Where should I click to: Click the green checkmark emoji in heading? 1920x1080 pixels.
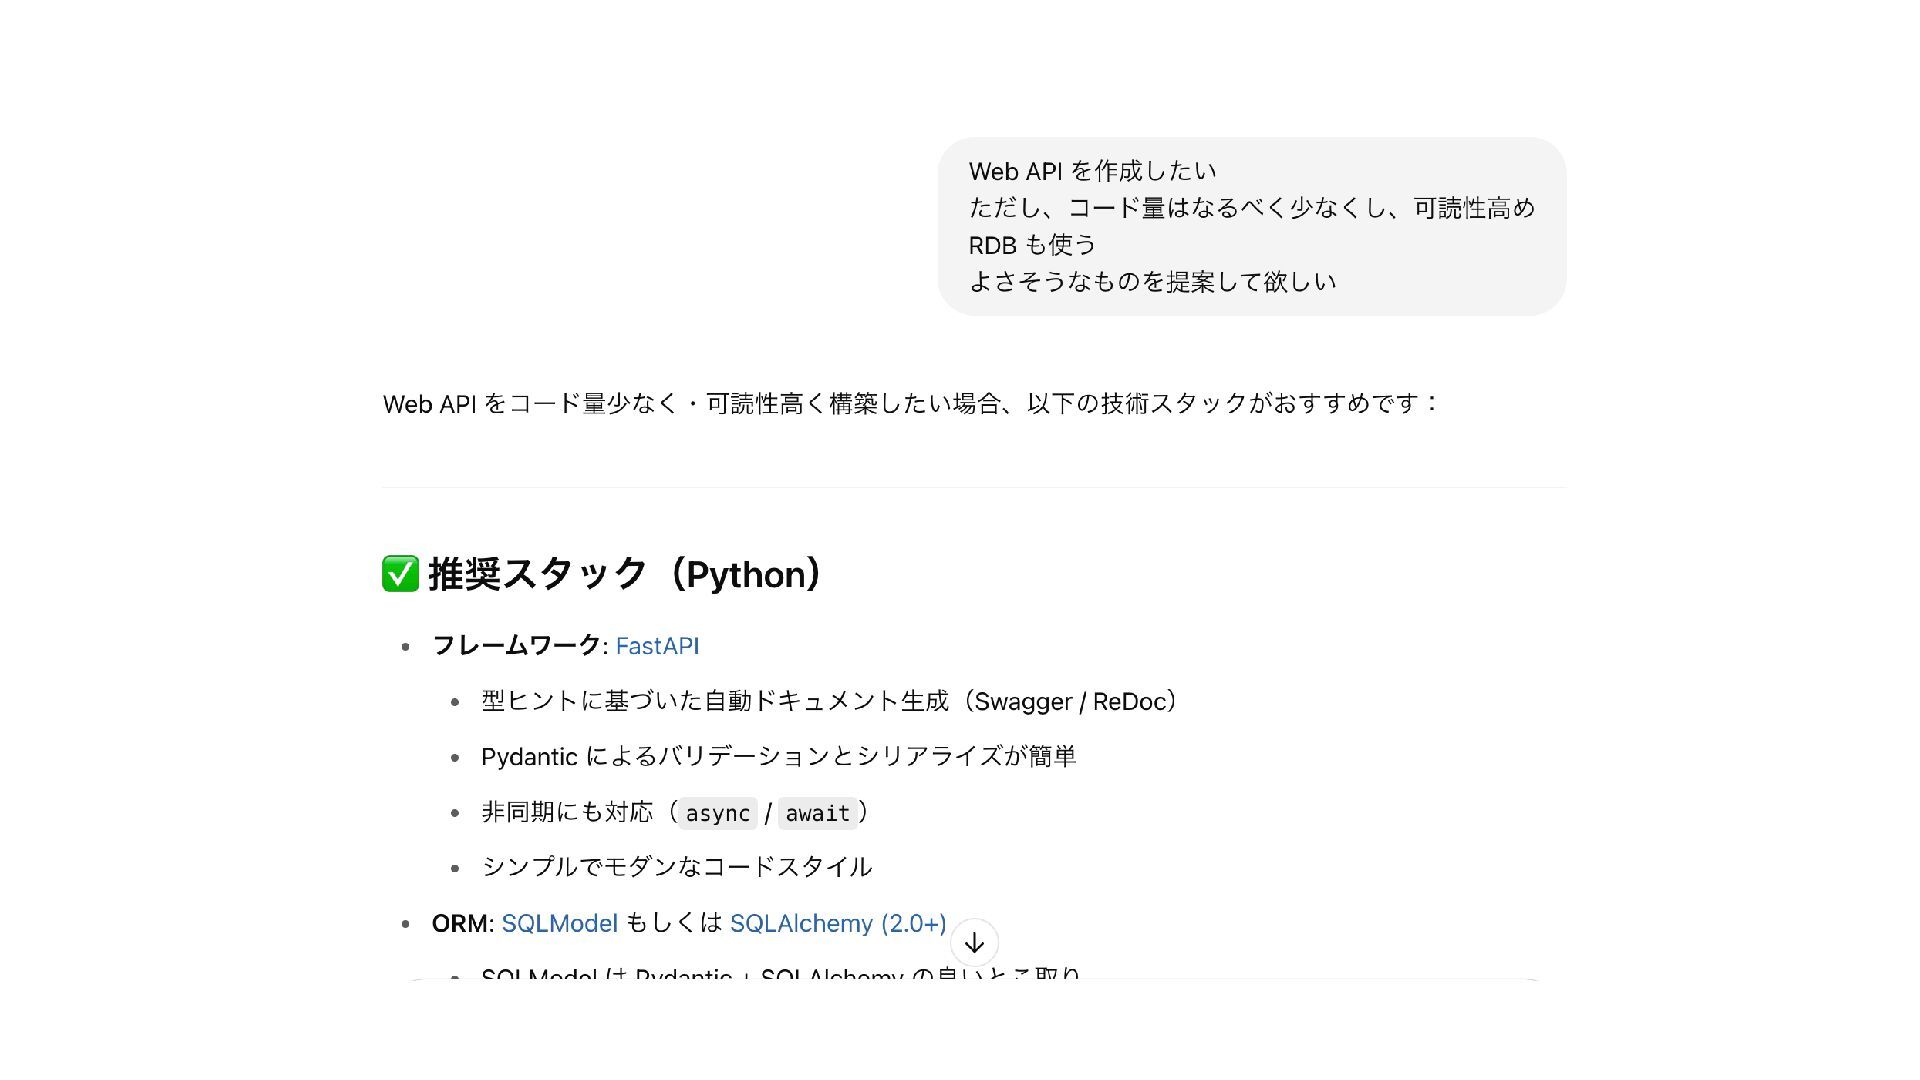click(x=400, y=574)
